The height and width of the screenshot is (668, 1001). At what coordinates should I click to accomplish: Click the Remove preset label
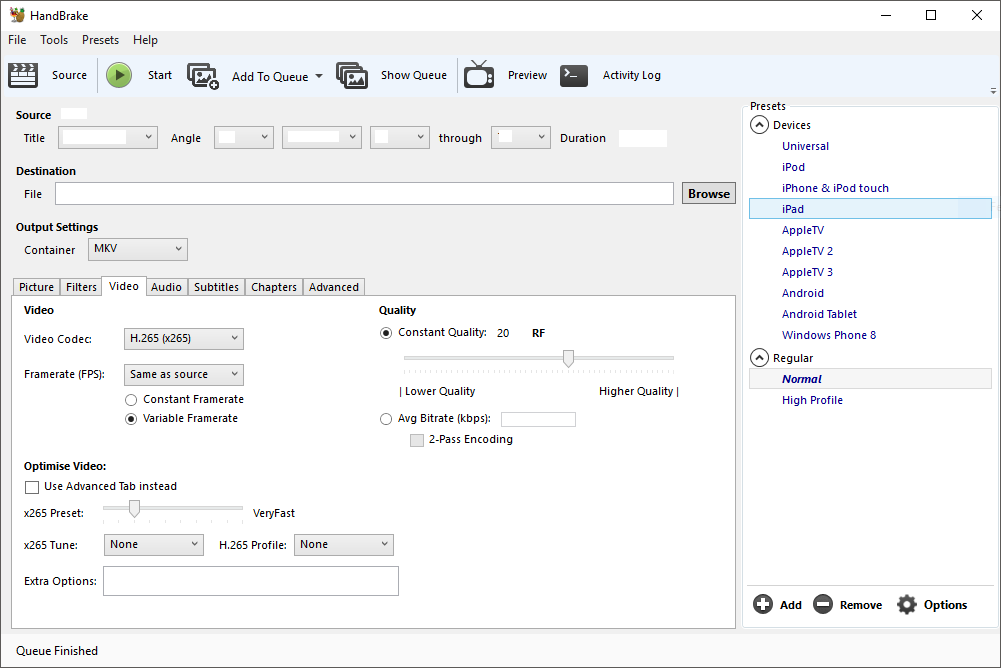pos(861,605)
